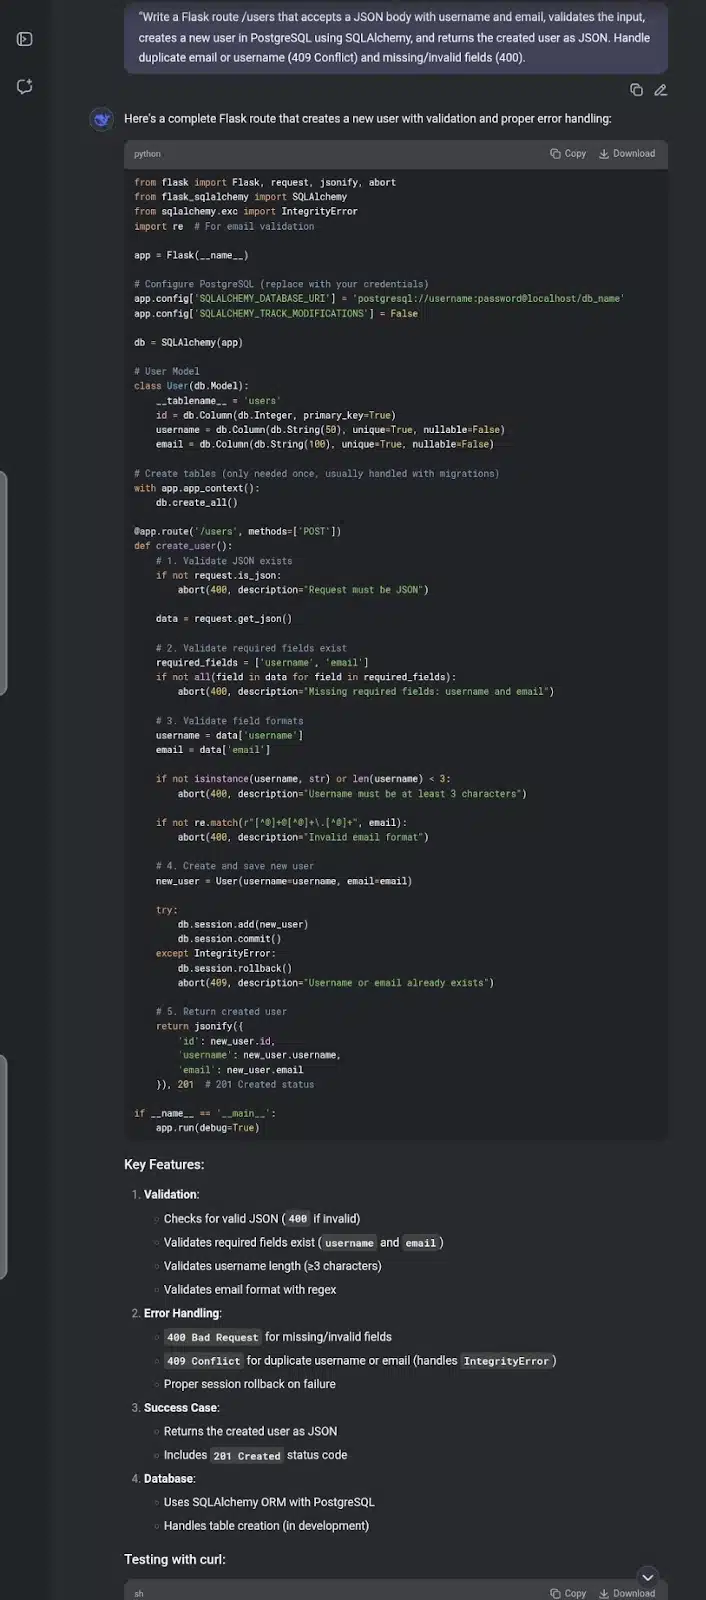Click code line 'return jsonify({'
Viewport: 706px width, 1600px height.
(x=199, y=1026)
